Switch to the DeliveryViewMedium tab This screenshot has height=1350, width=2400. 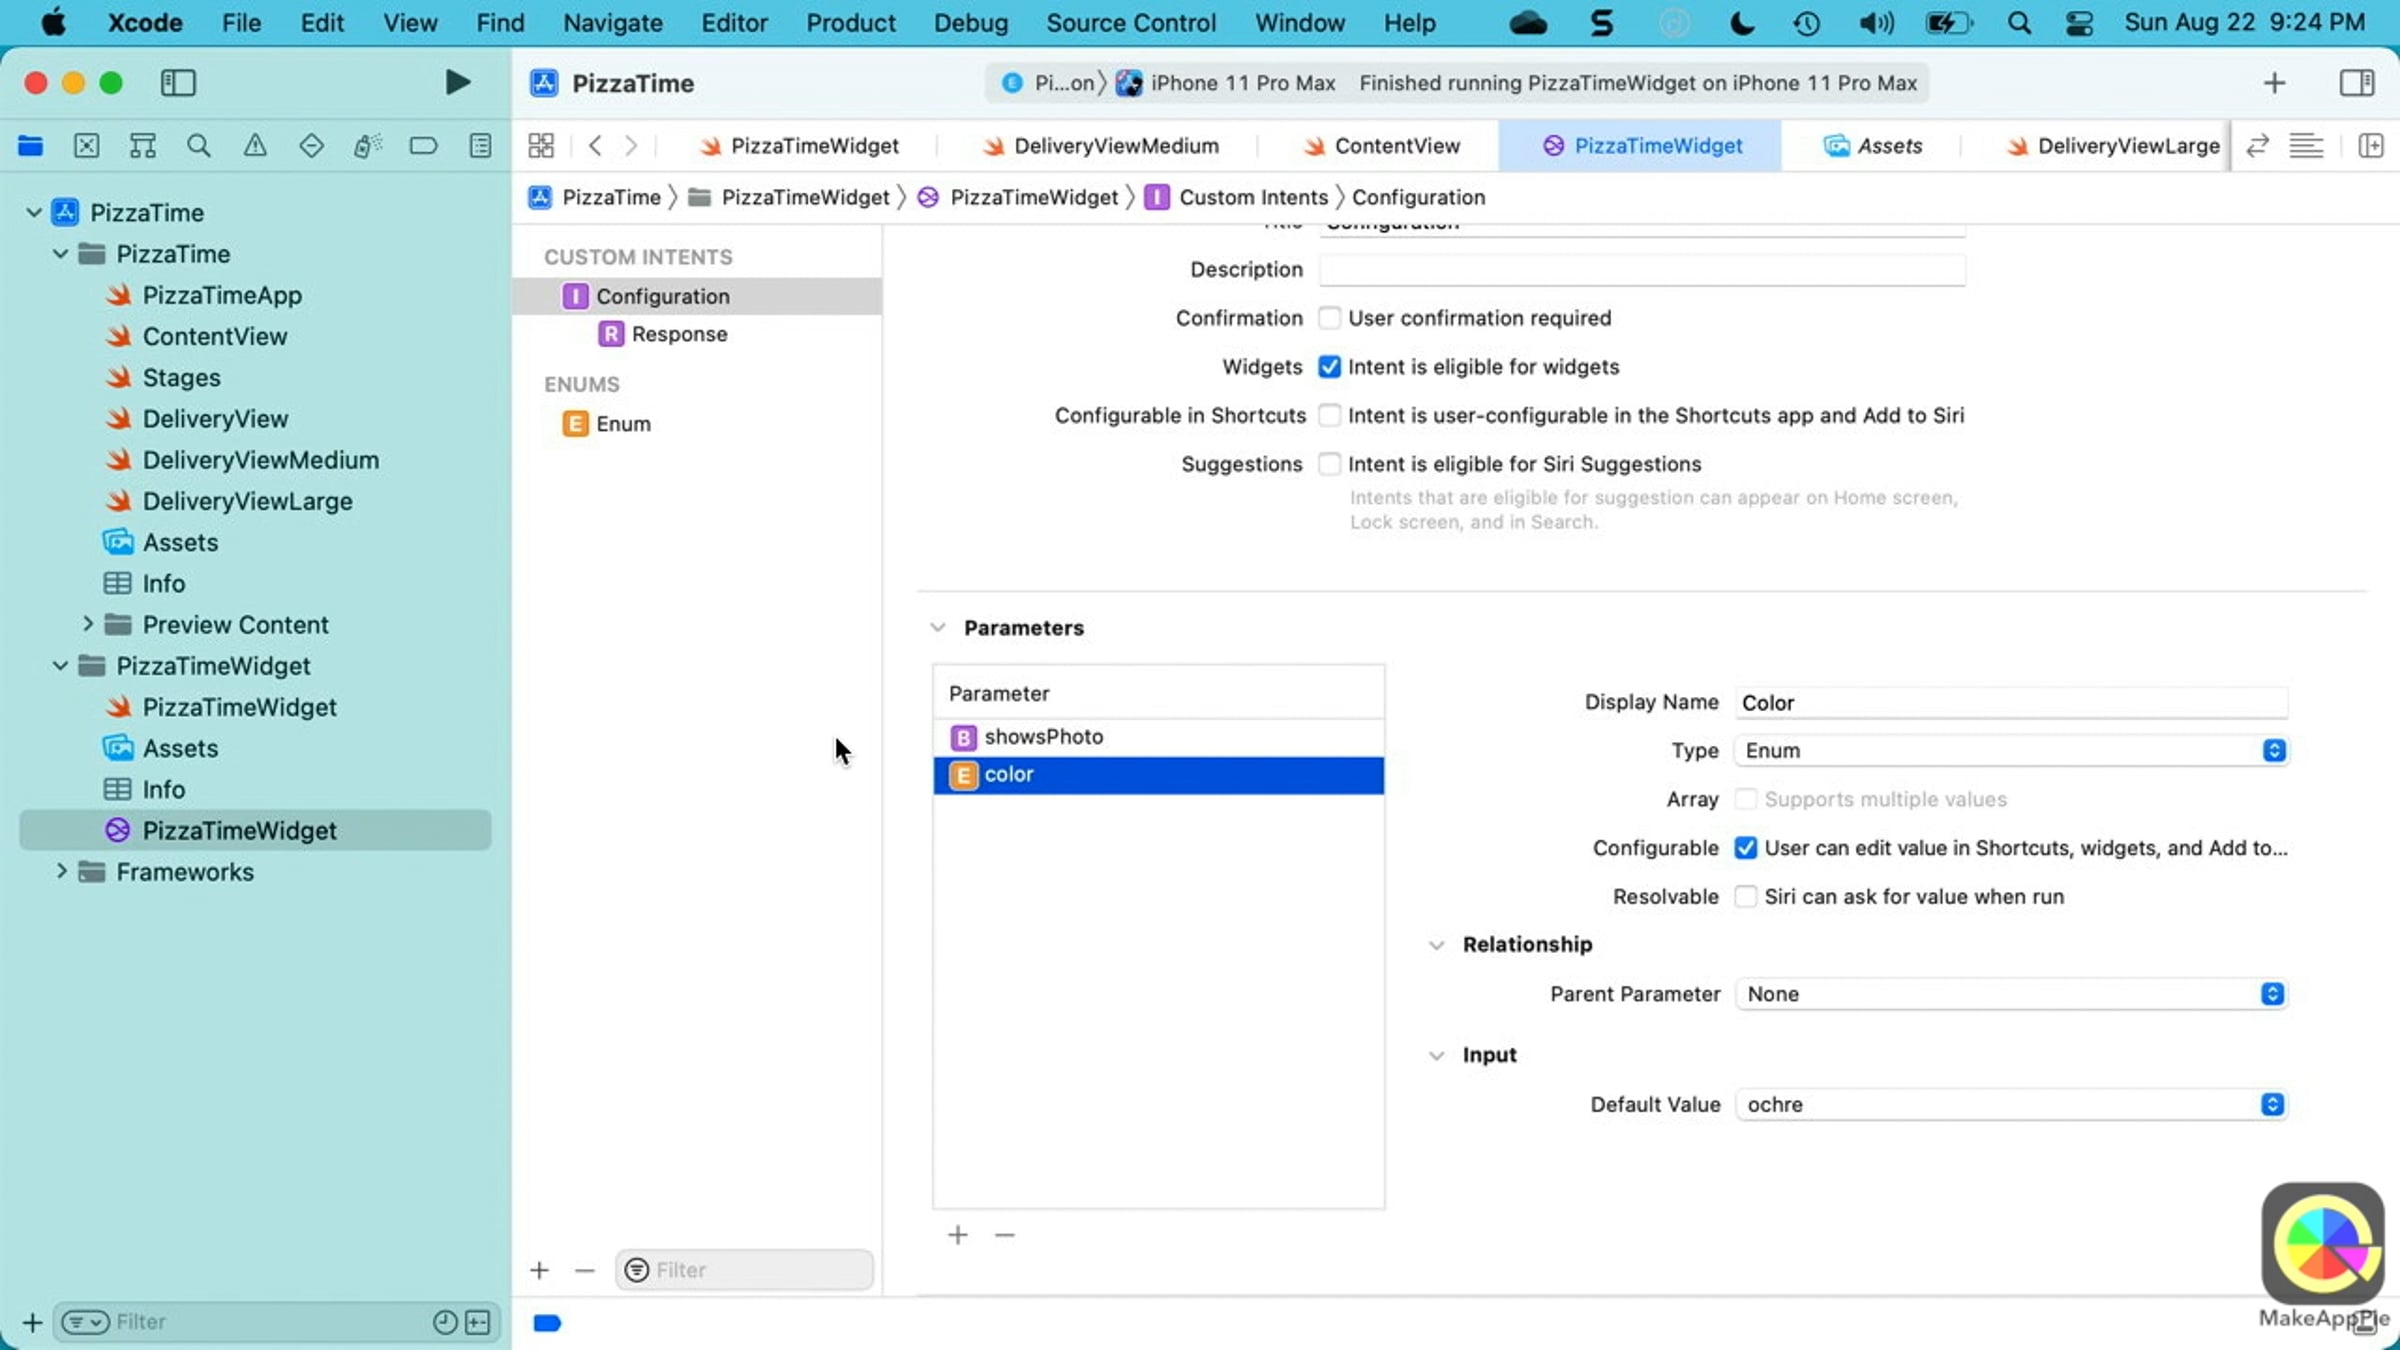tap(1100, 146)
